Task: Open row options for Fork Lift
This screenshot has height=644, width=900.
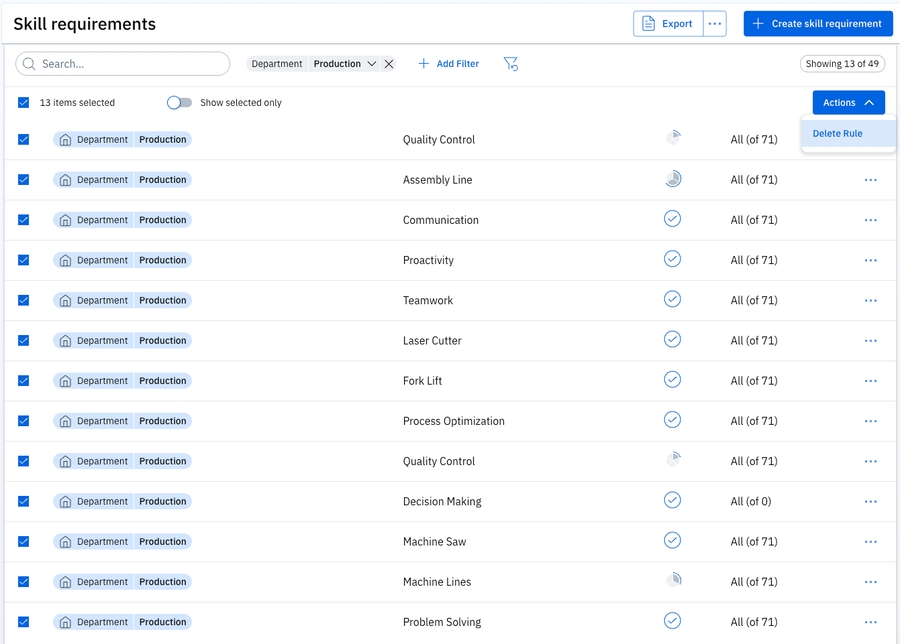Action: pyautogui.click(x=870, y=381)
